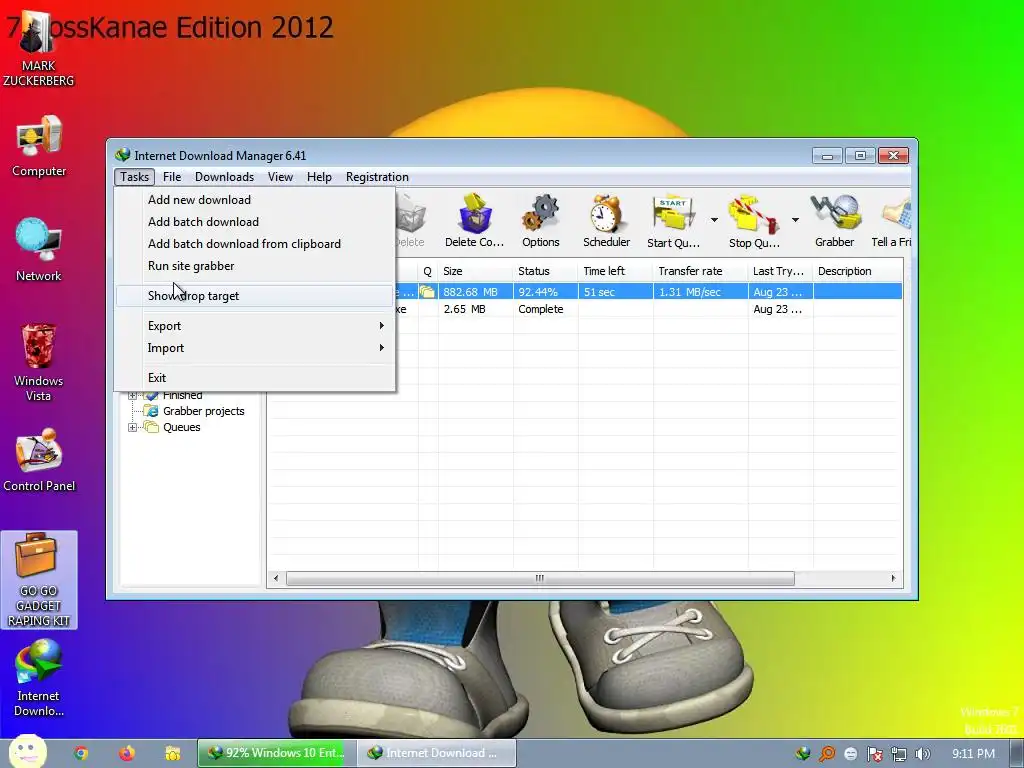Viewport: 1024px width, 768px height.
Task: Click the volume speaker tray icon
Action: click(922, 754)
